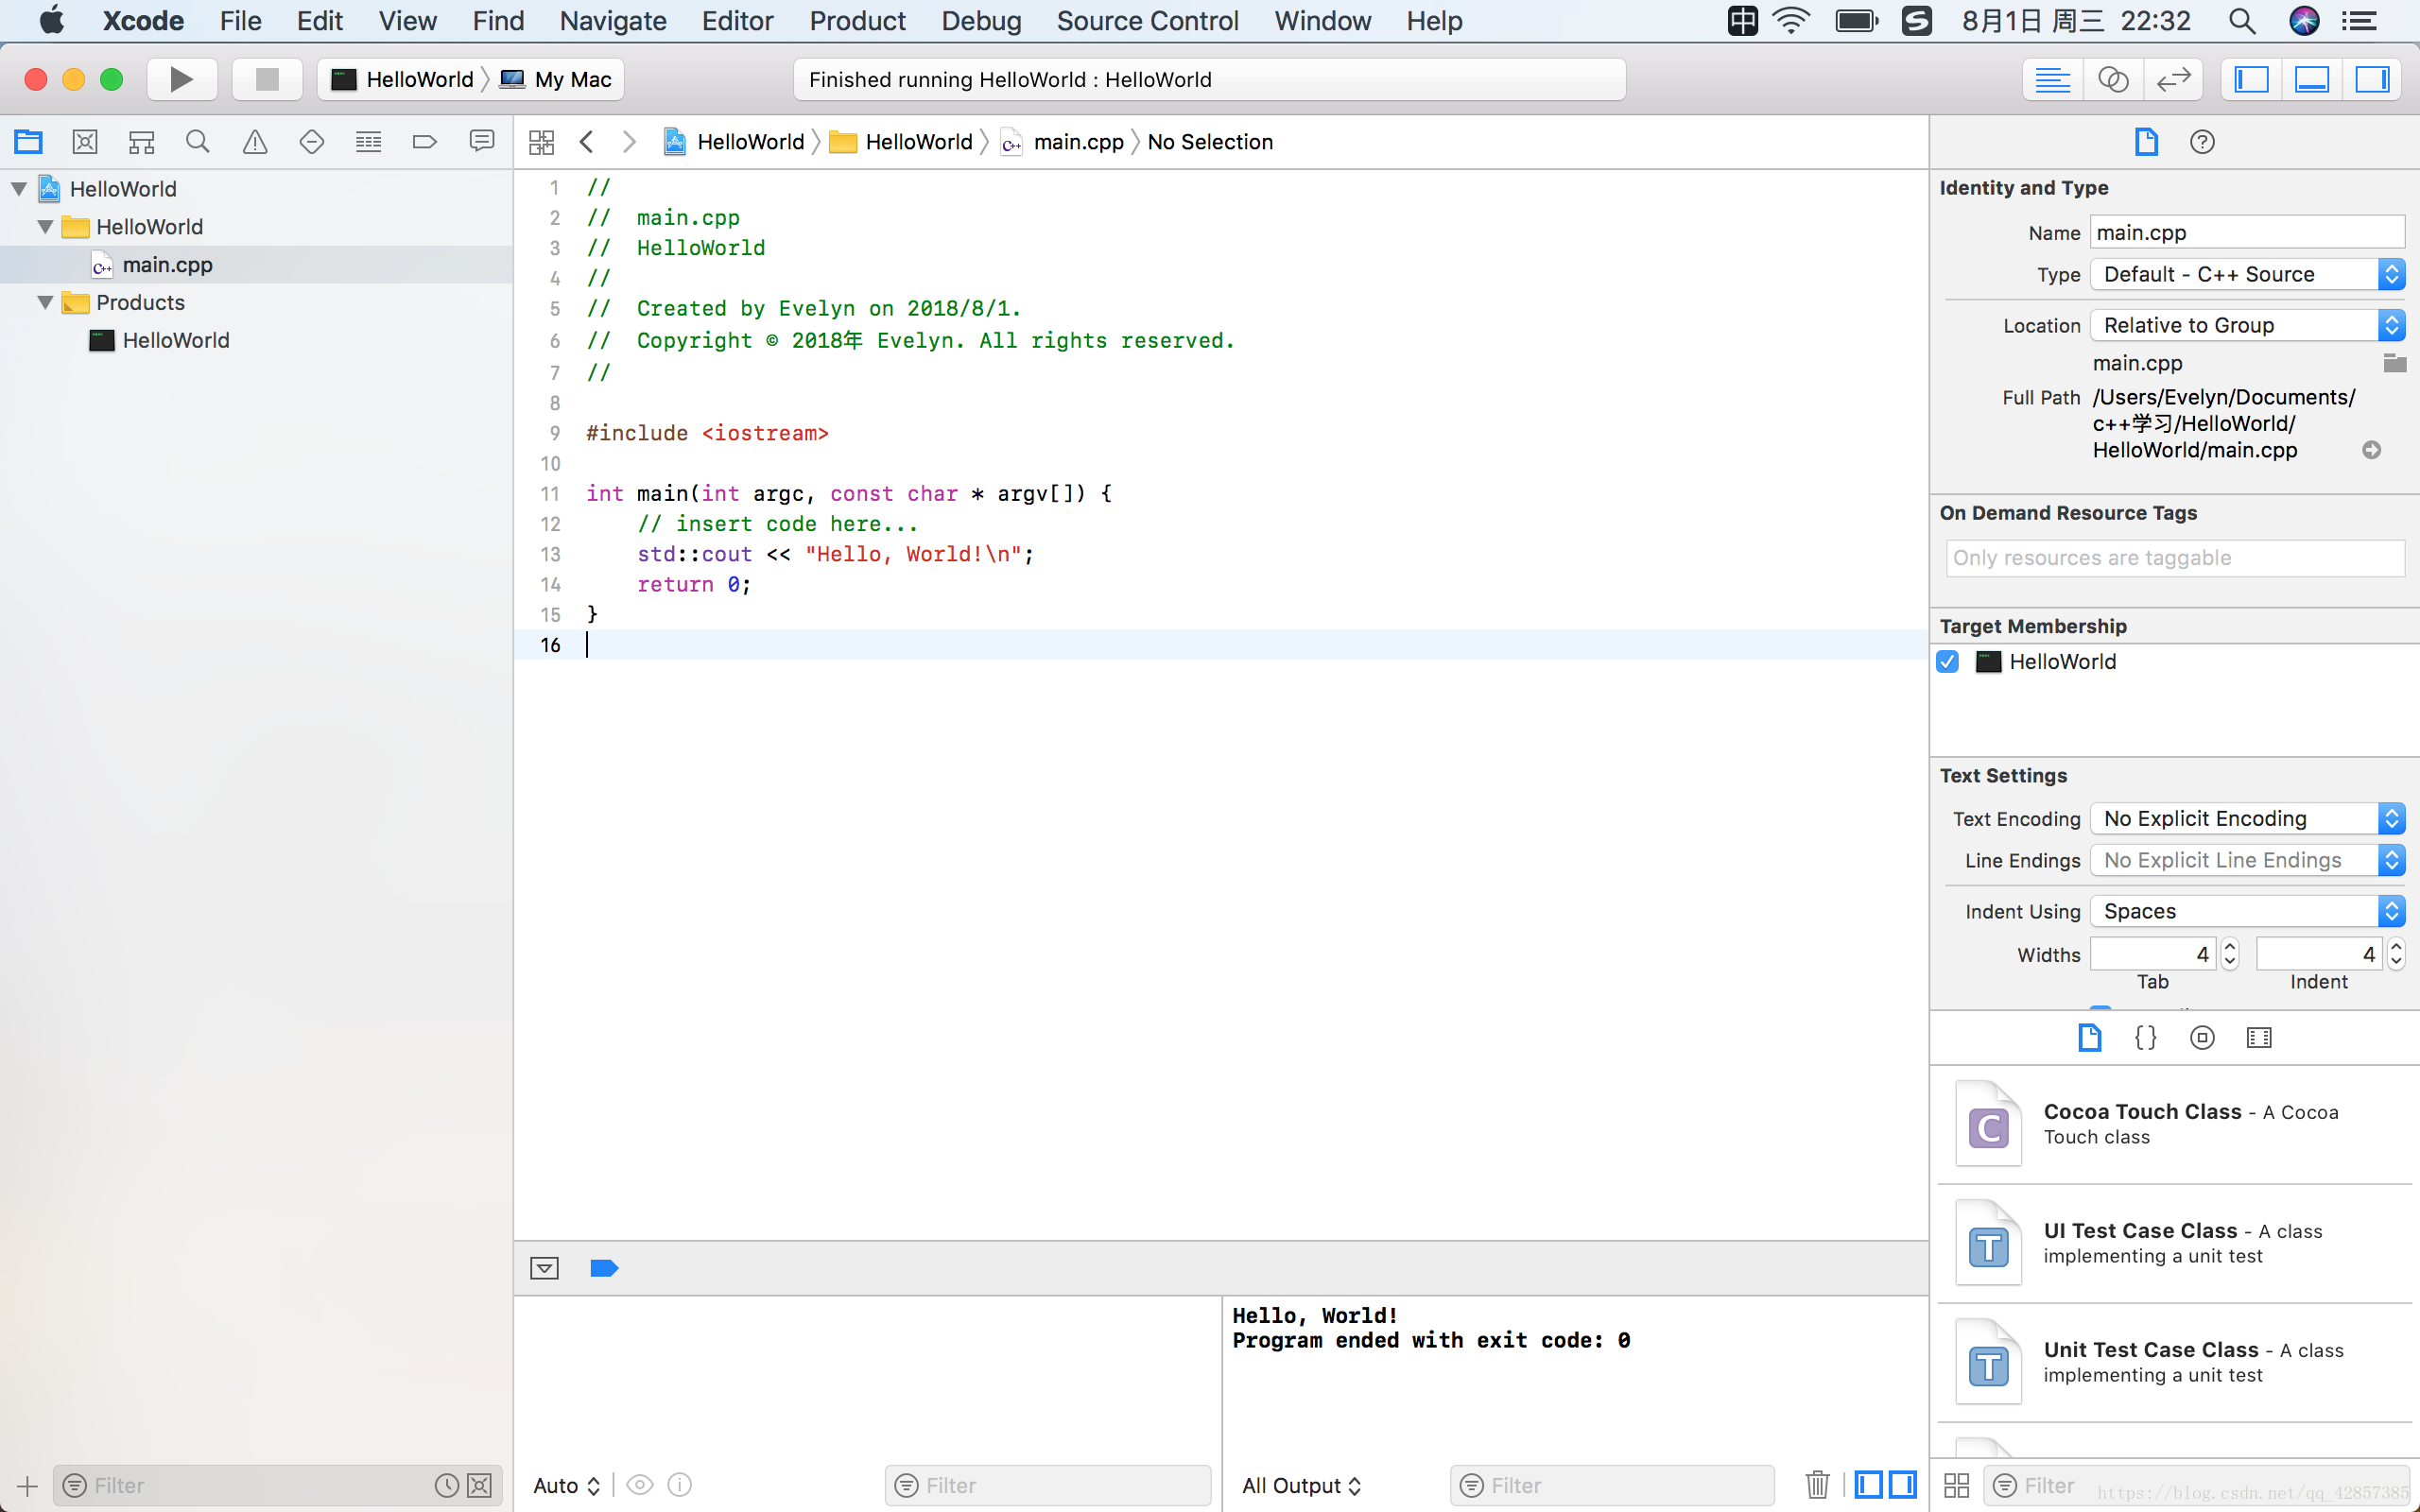Open the Find menu
2420x1512 pixels.
click(x=498, y=21)
